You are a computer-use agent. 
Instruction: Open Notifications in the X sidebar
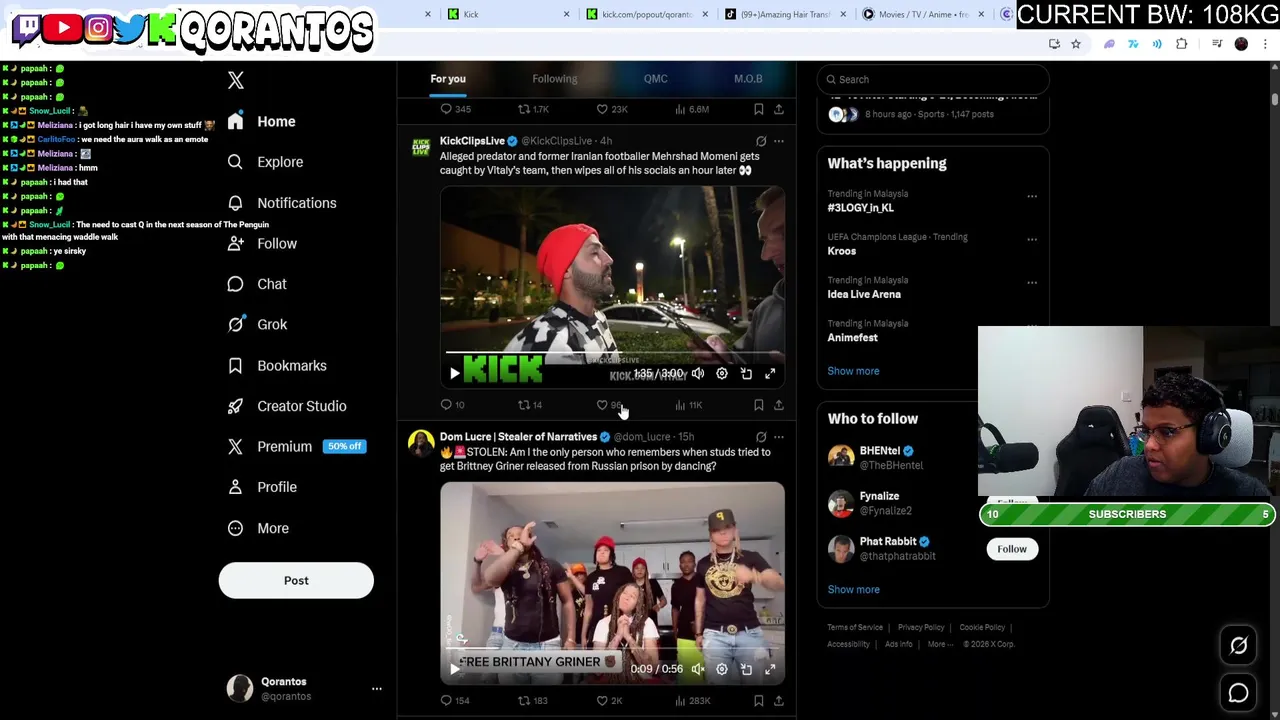282,203
